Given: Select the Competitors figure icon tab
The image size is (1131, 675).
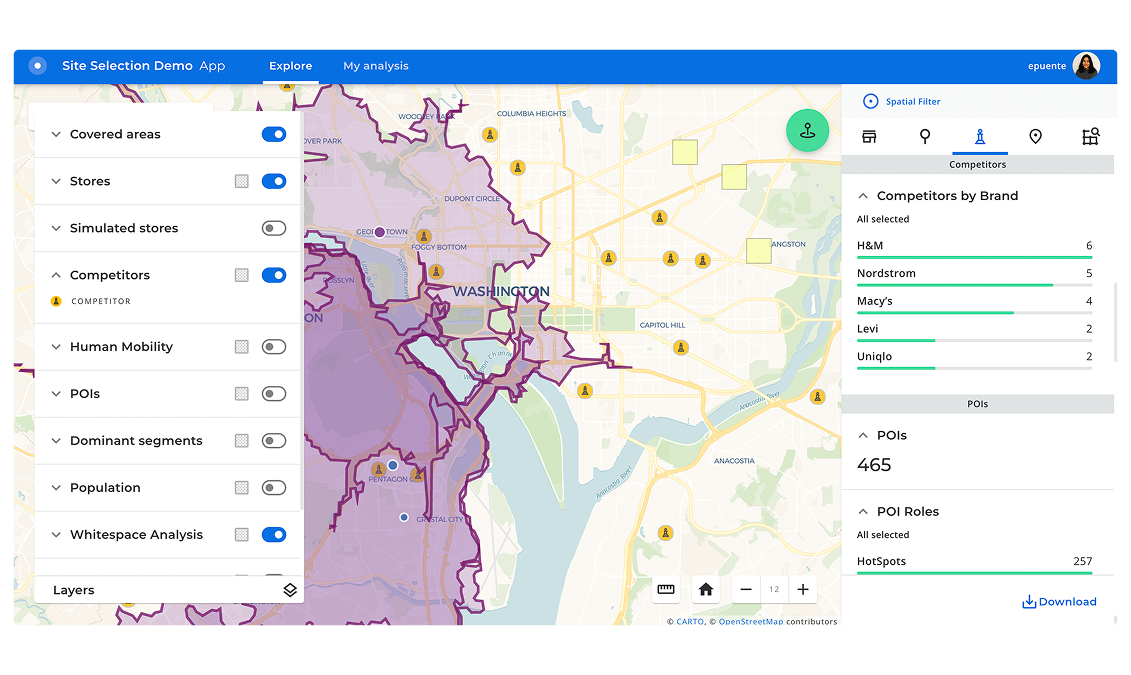Looking at the screenshot, I should pyautogui.click(x=979, y=136).
